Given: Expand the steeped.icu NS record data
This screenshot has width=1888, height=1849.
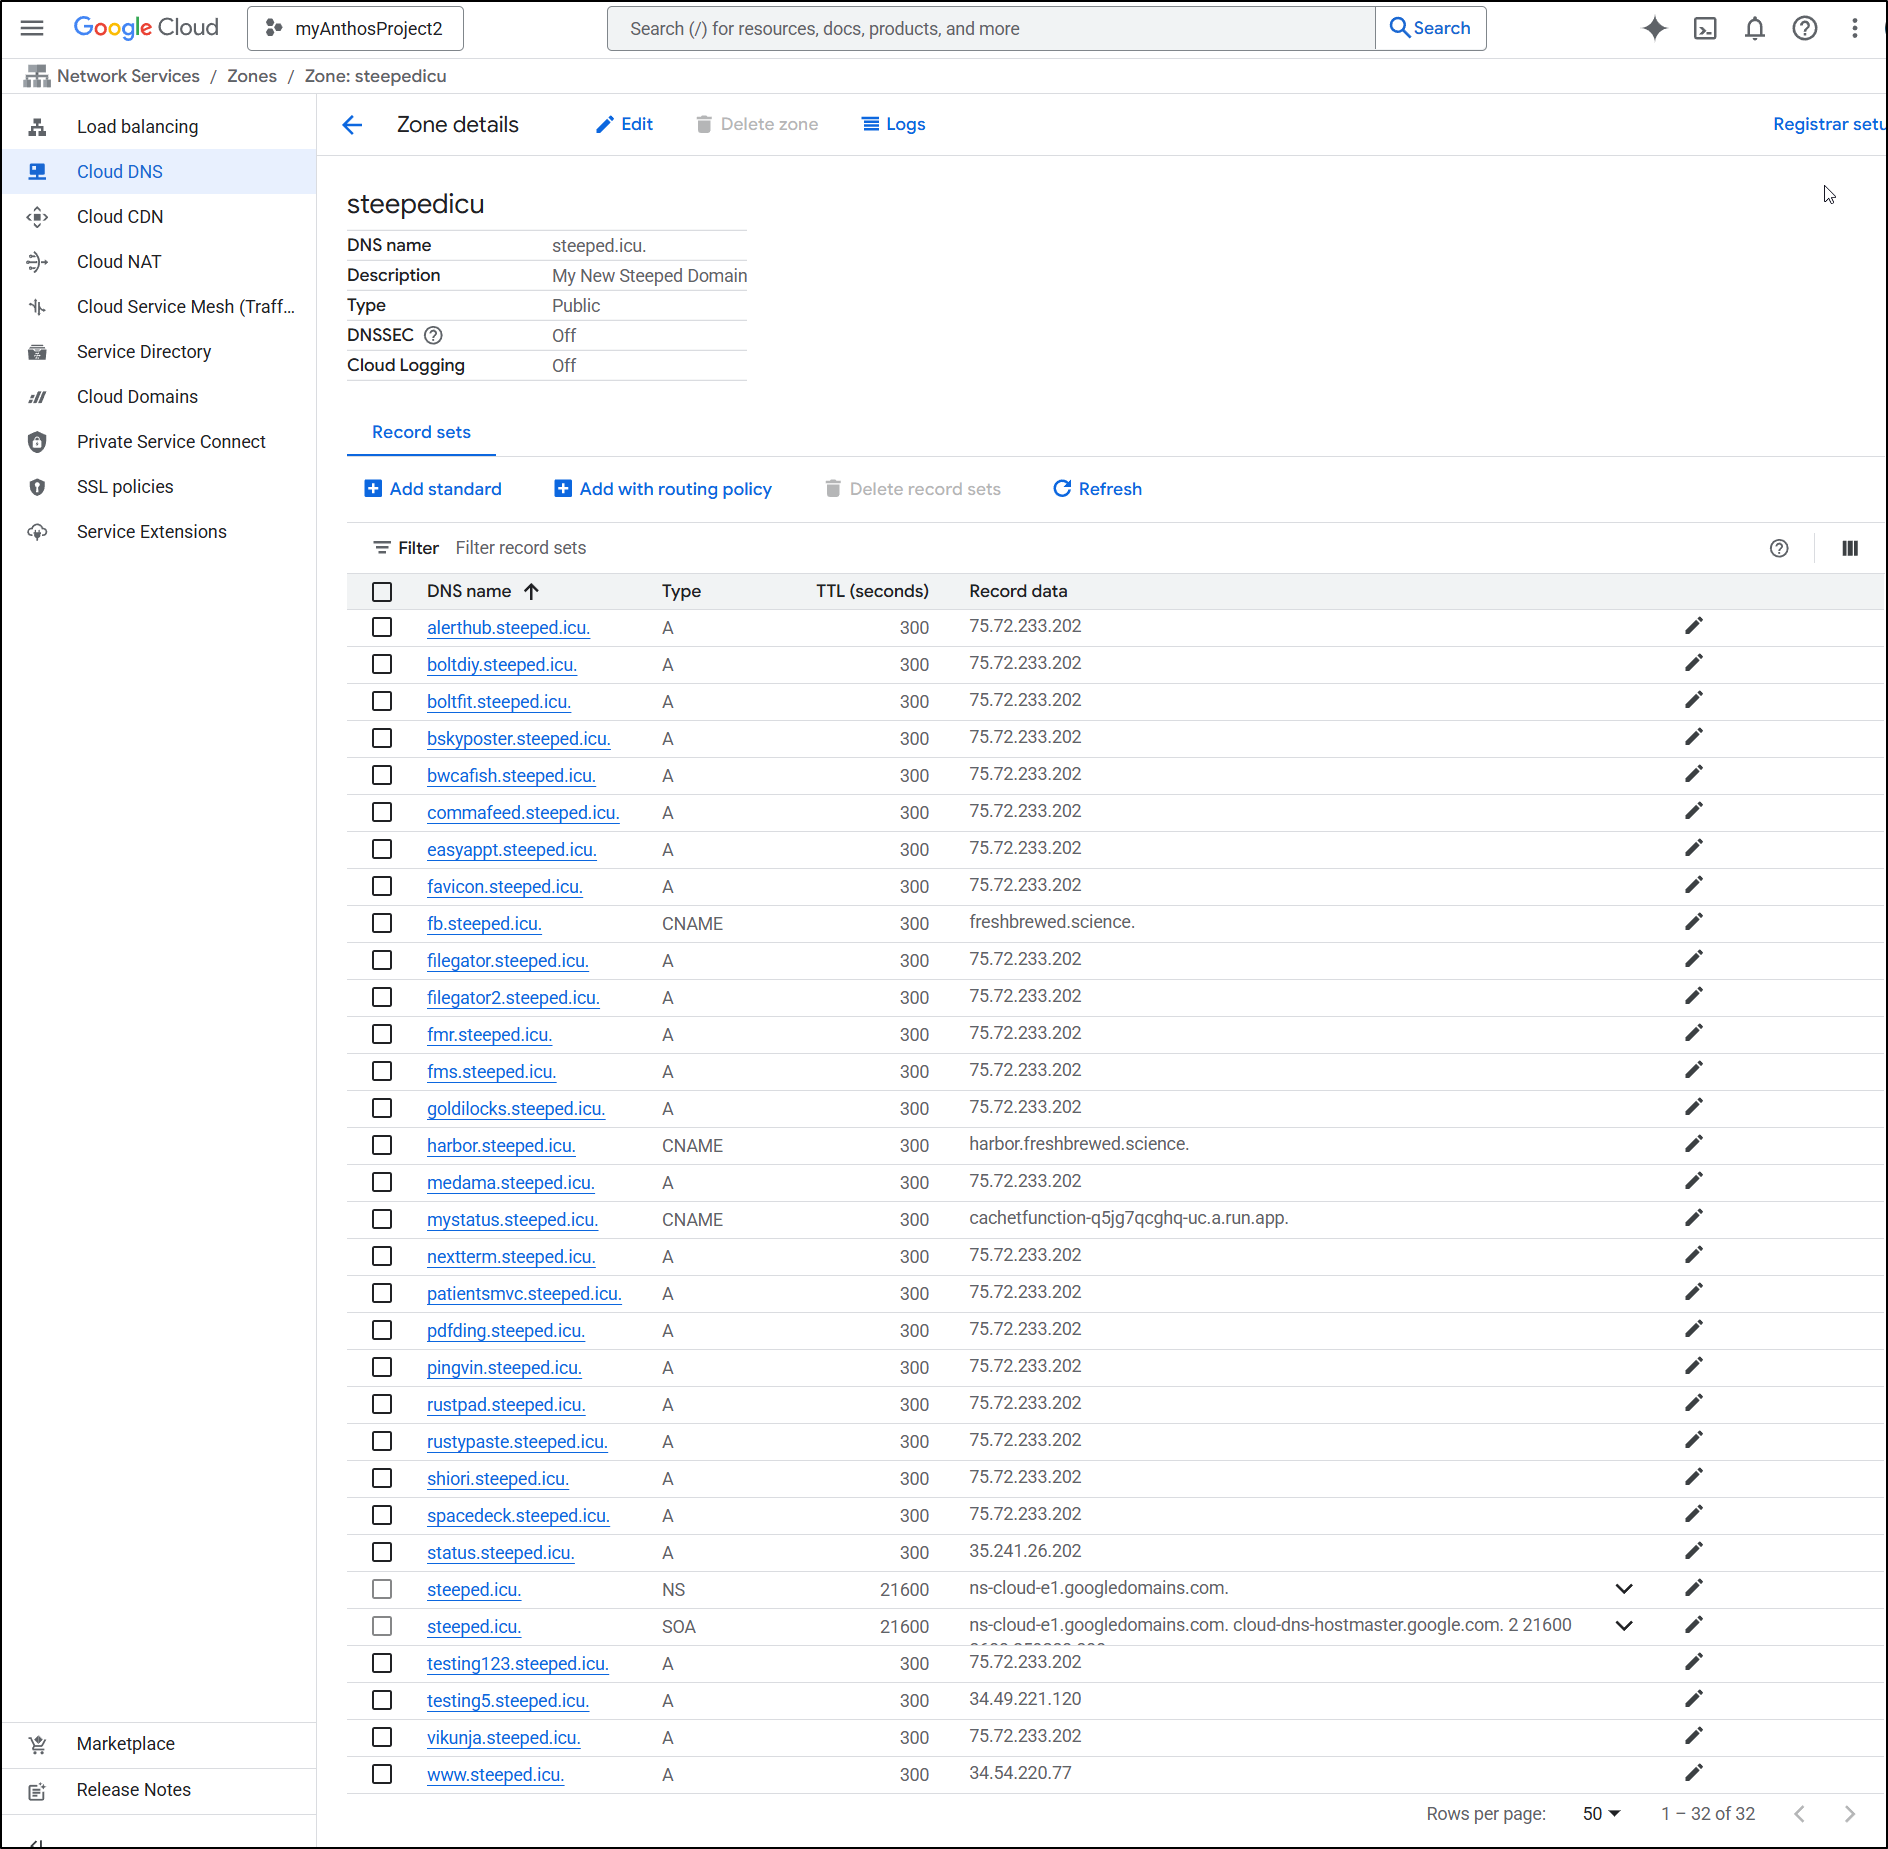Looking at the screenshot, I should 1624,1589.
